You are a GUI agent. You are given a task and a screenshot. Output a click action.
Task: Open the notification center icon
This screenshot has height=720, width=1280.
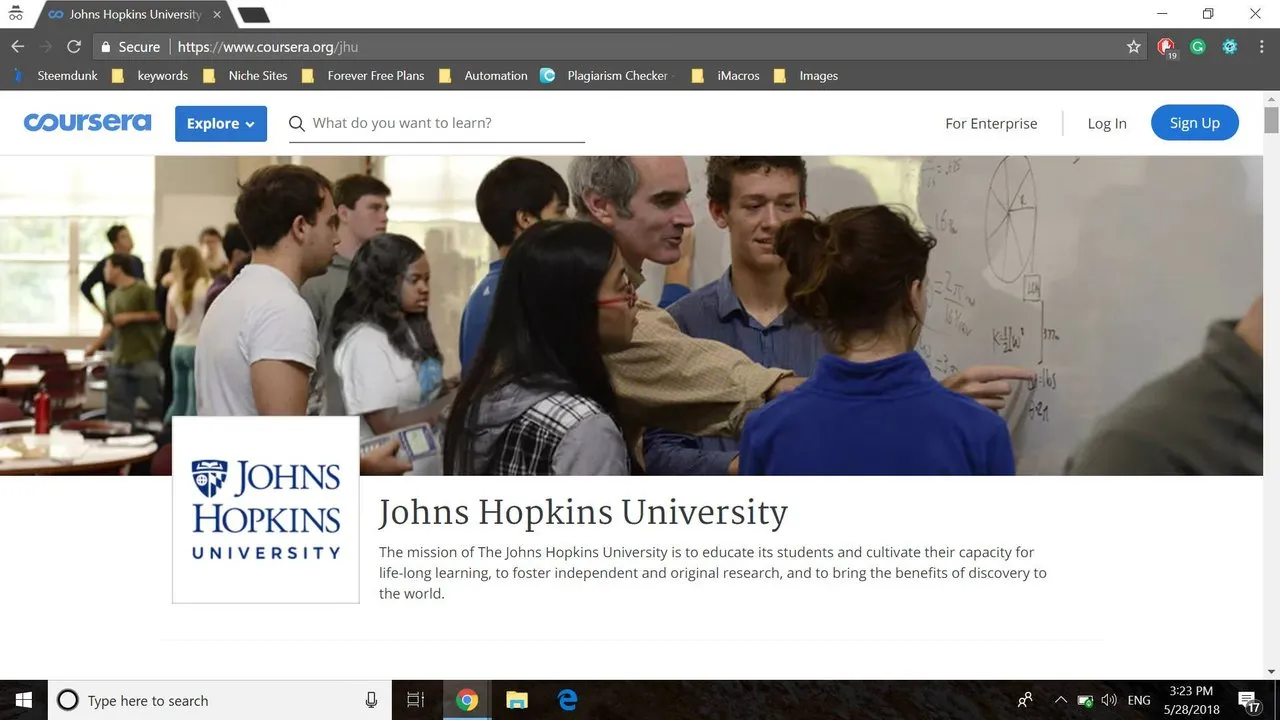click(x=1249, y=701)
